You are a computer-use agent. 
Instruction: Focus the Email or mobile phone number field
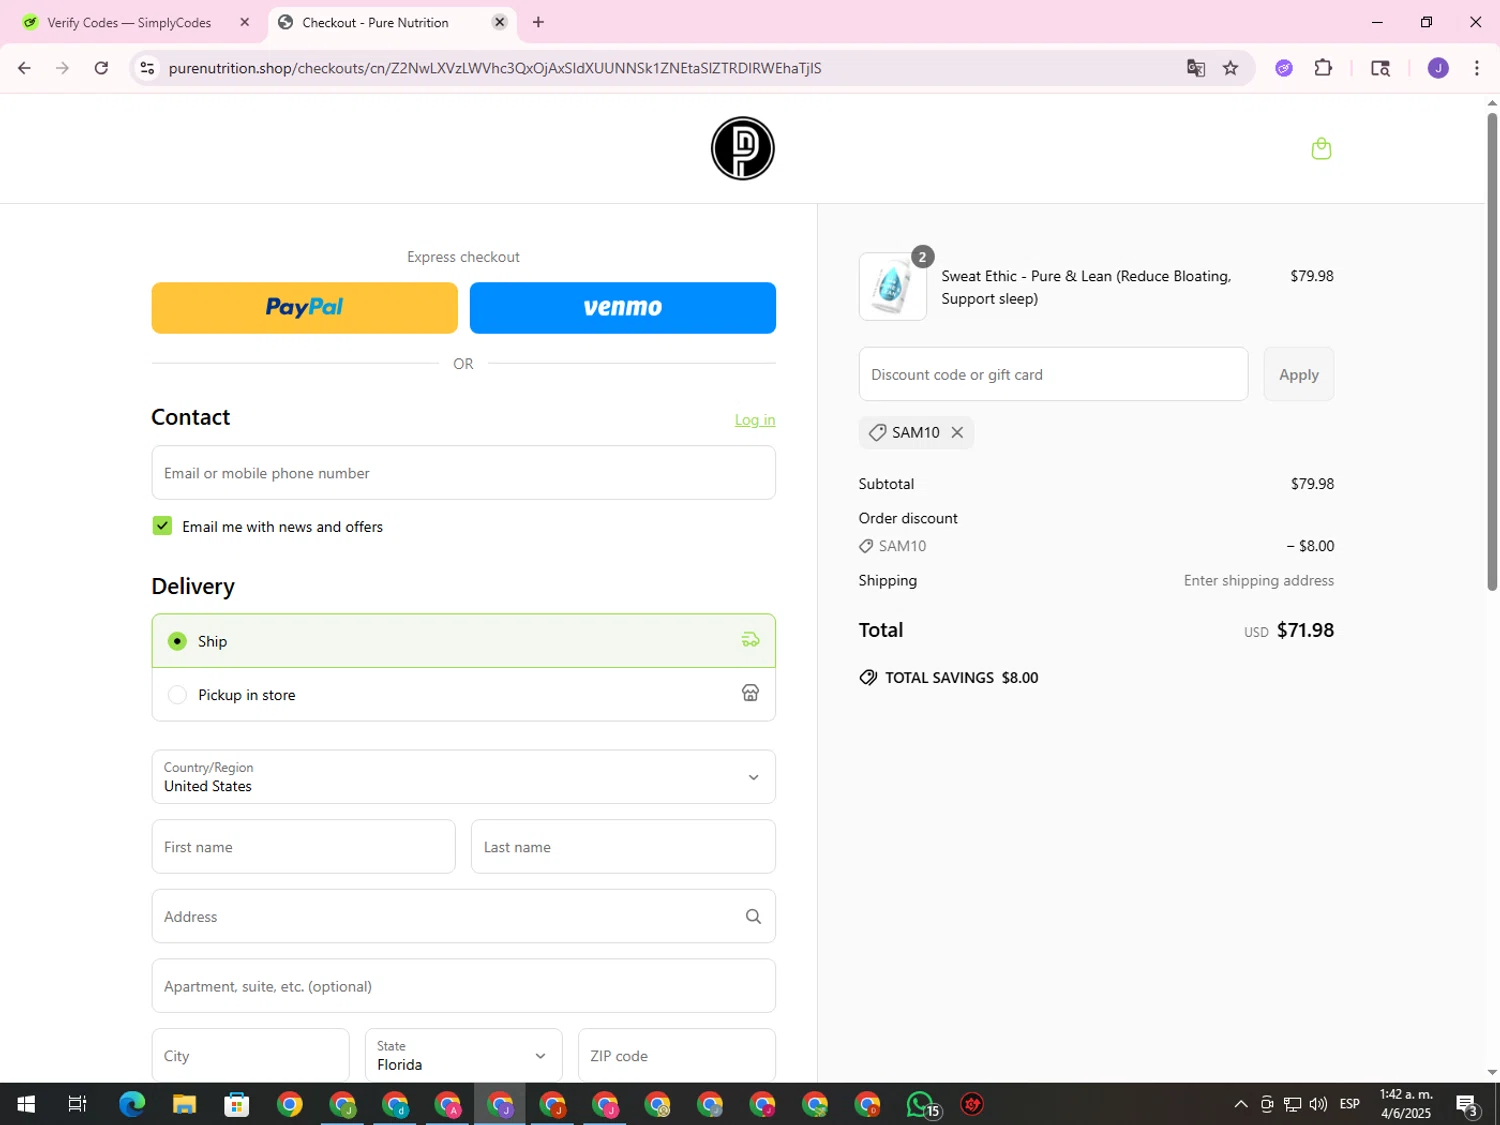pos(463,473)
